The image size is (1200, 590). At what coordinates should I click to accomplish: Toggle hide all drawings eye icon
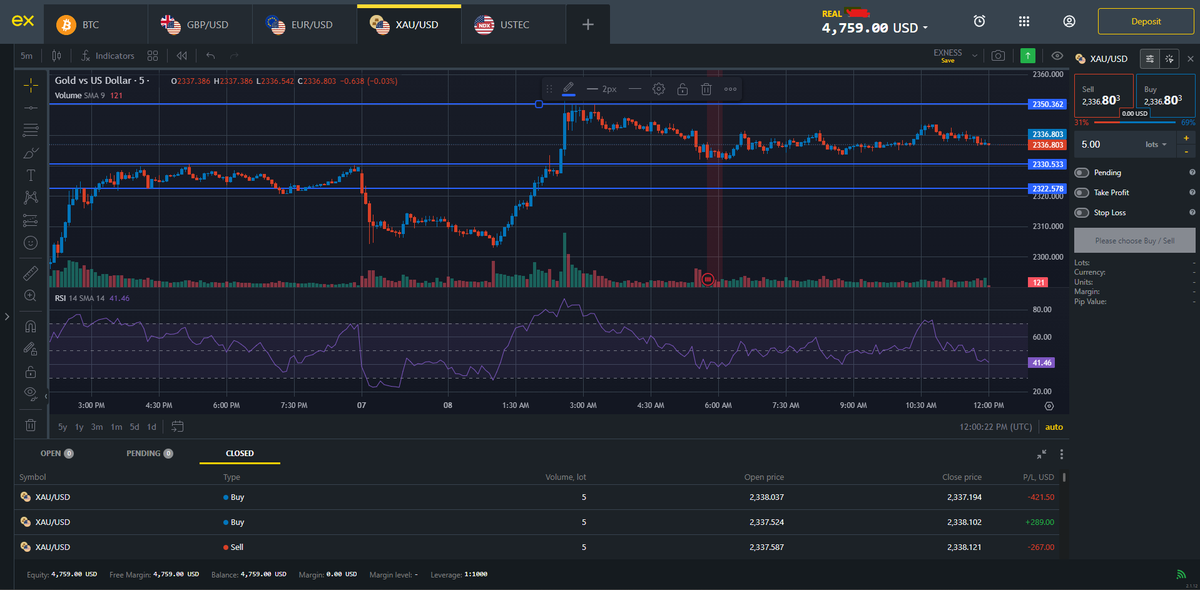(x=31, y=394)
